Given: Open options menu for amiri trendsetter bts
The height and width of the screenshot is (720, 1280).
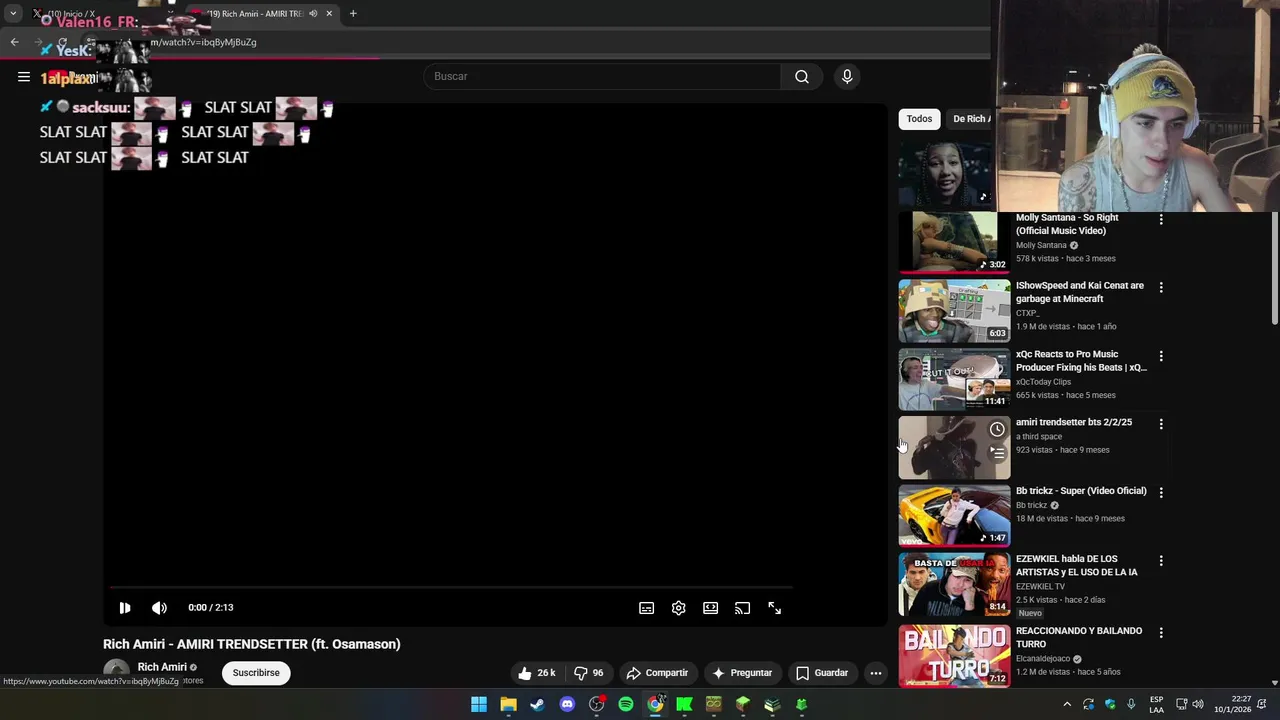Looking at the screenshot, I should click(1161, 424).
